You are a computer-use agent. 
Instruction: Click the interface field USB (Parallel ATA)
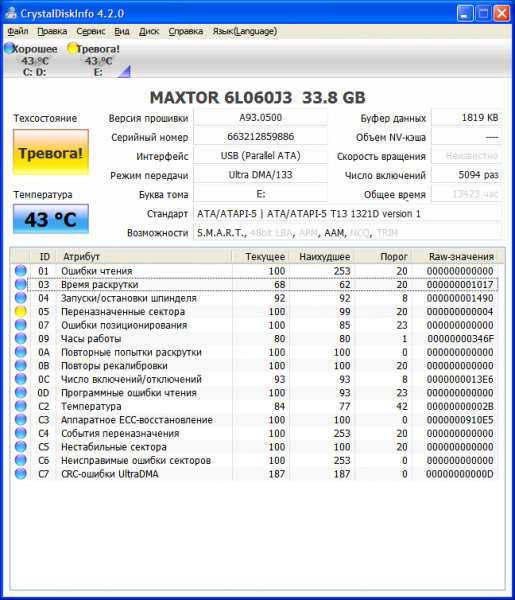(261, 156)
